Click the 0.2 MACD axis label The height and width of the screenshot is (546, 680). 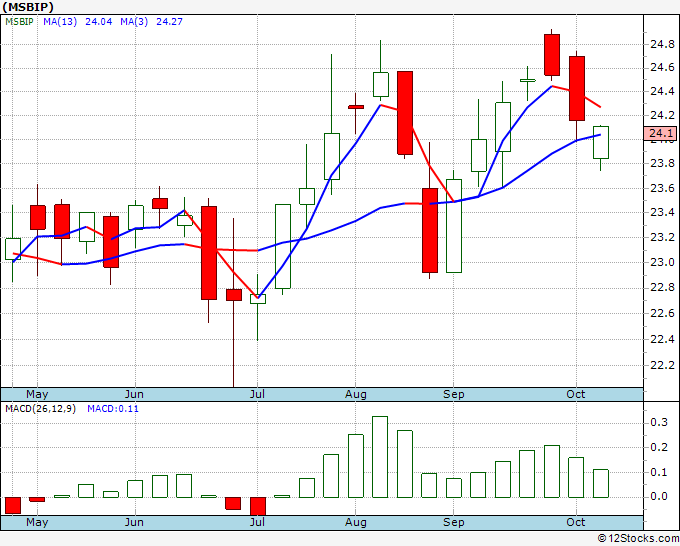coord(659,447)
